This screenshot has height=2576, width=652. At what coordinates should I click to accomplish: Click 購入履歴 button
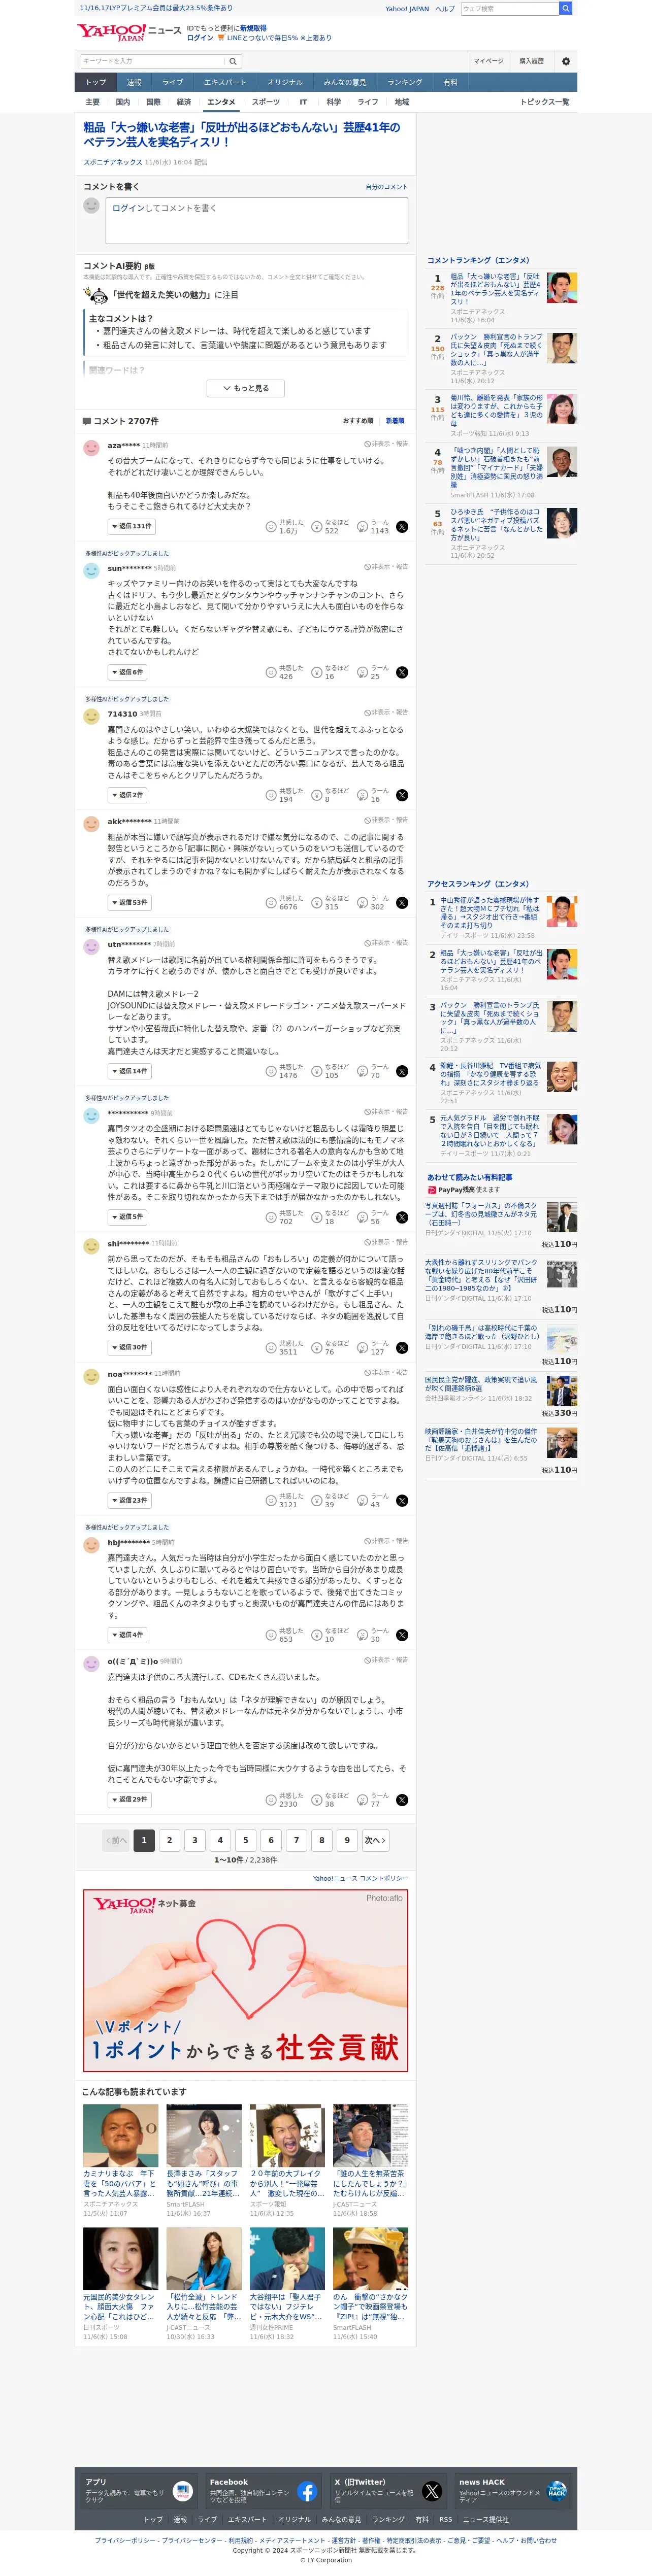click(531, 61)
